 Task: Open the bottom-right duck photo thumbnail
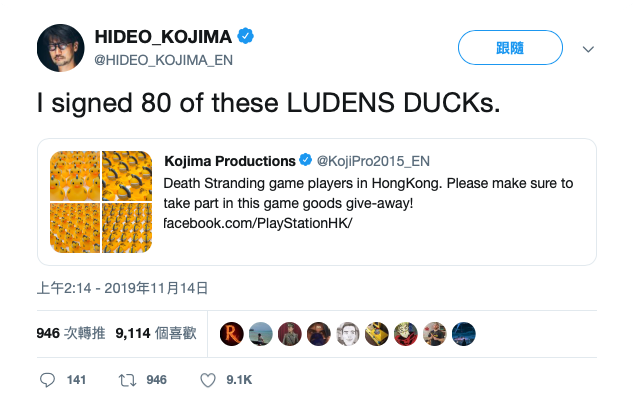pyautogui.click(x=126, y=228)
